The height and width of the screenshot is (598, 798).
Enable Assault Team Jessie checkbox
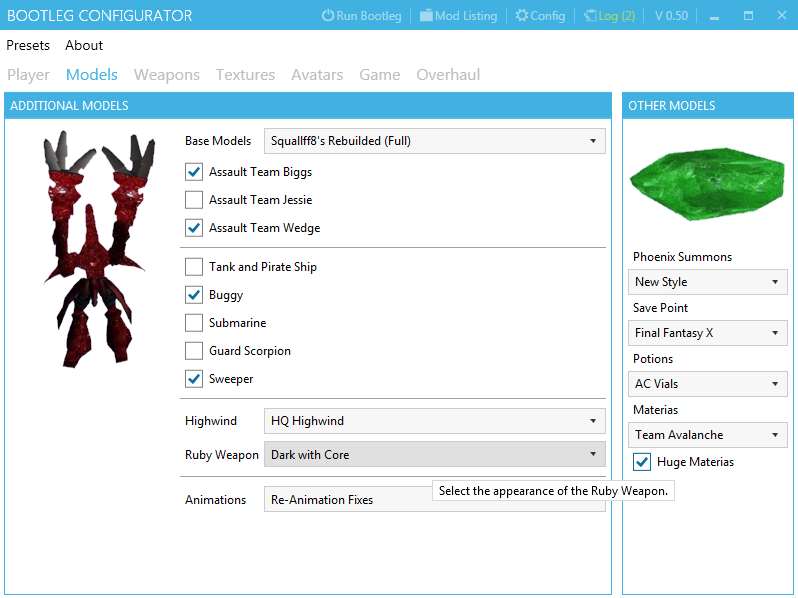click(194, 200)
